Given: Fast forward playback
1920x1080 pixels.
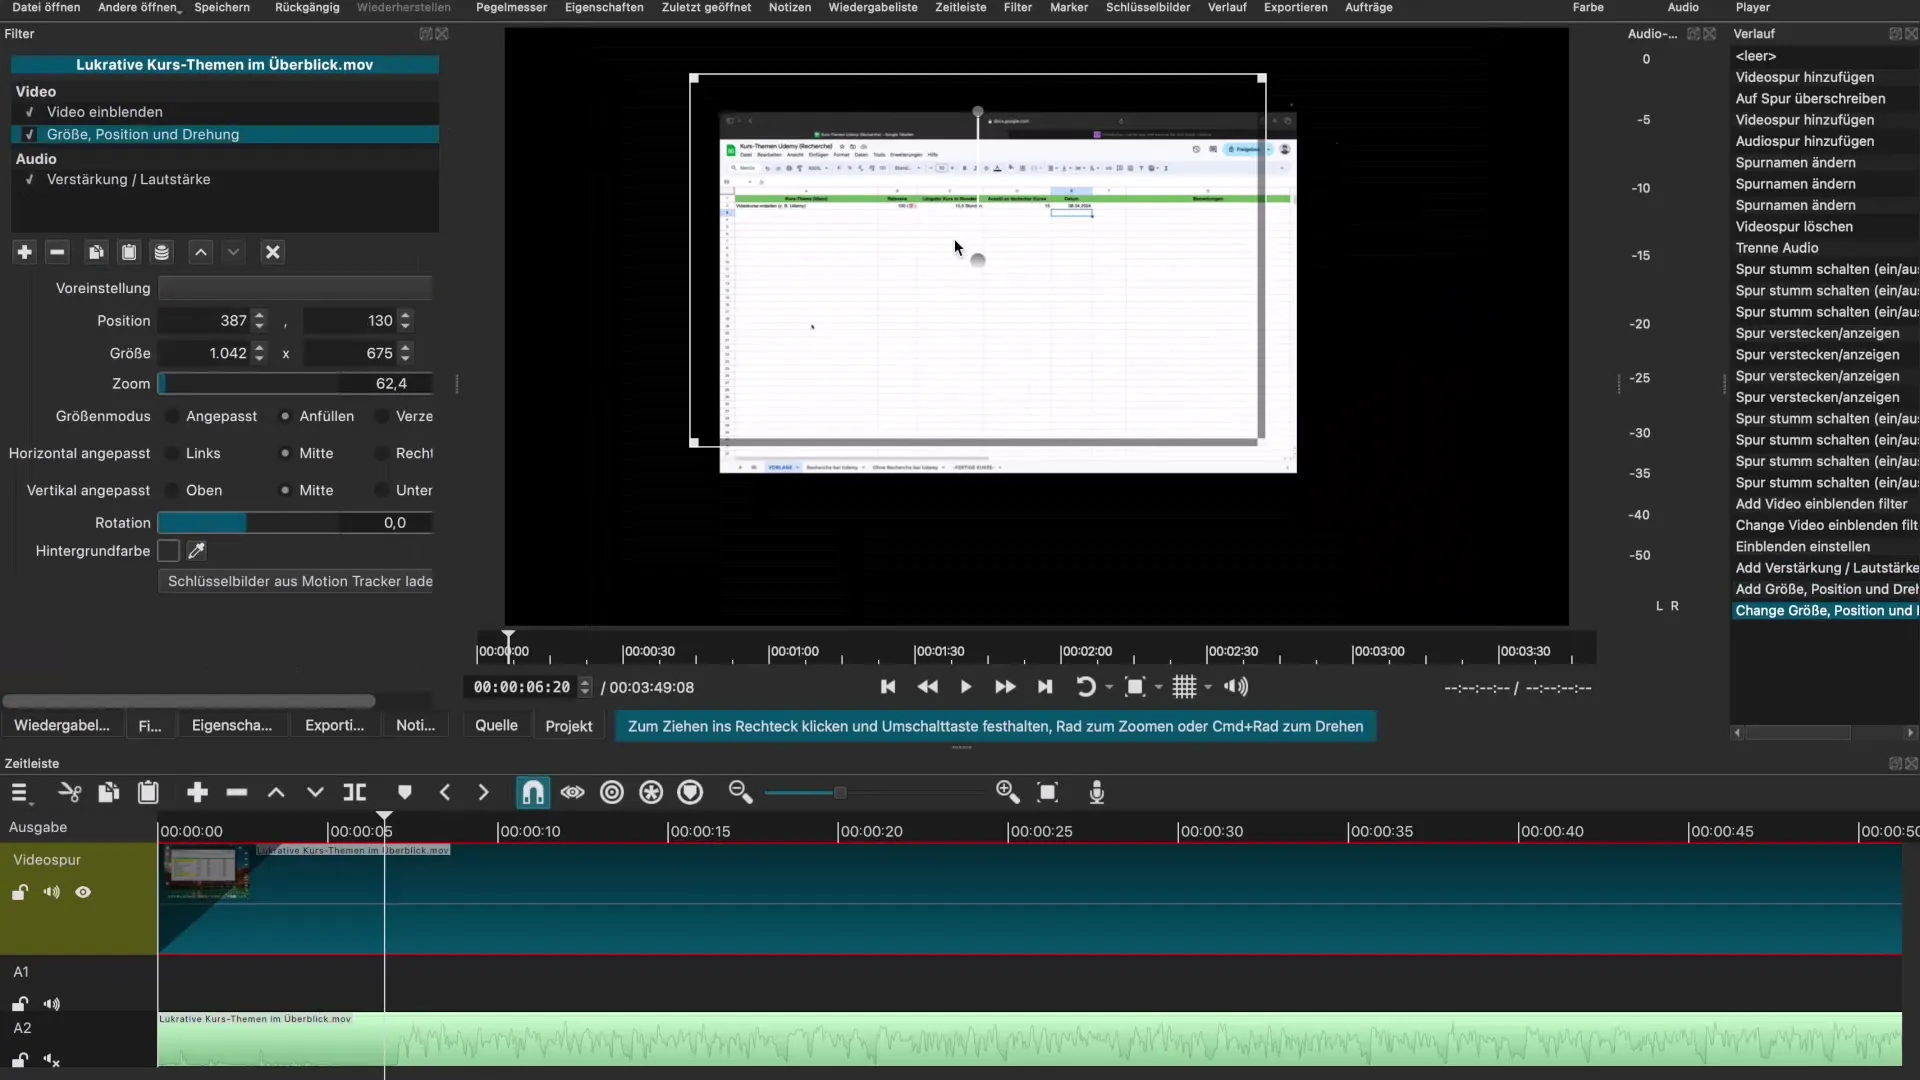Looking at the screenshot, I should [x=1005, y=687].
